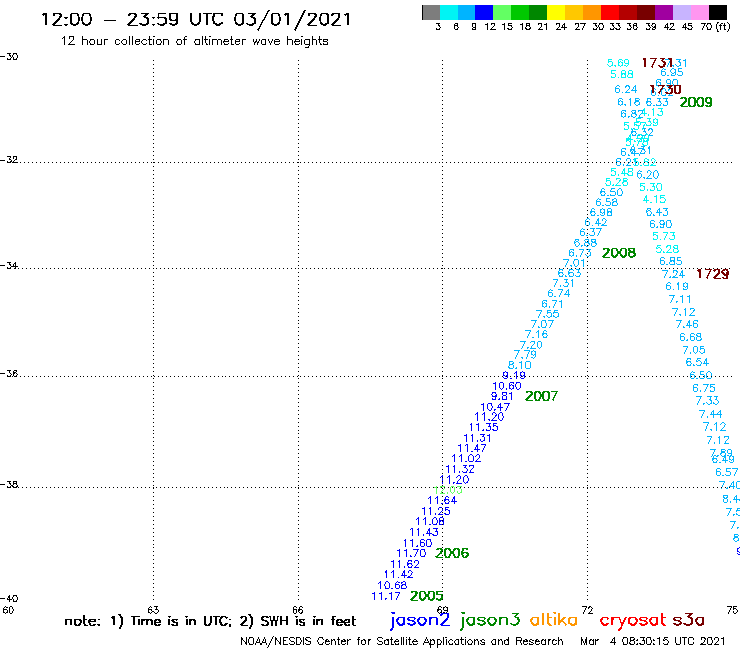Screen dimensions: 740x650
Task: Click the cyan 6 ft legend swatch
Action: tap(449, 12)
